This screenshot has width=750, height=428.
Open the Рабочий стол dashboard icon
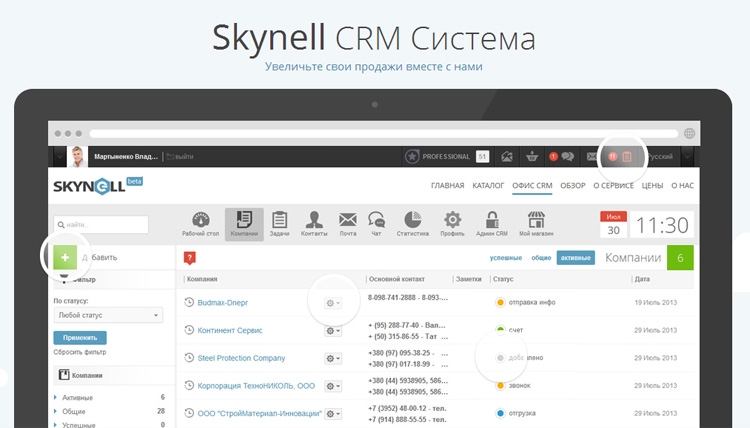point(200,224)
